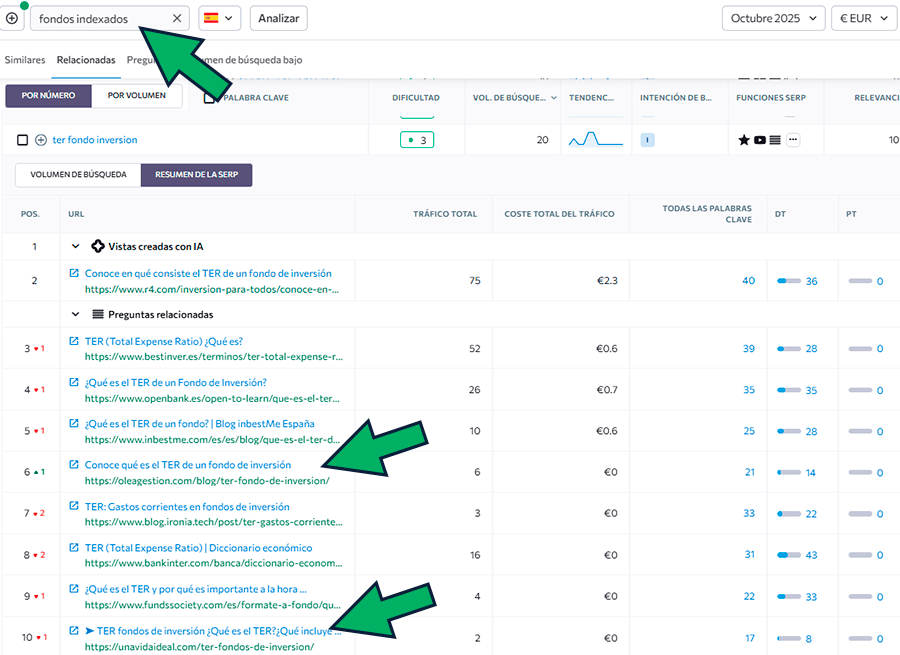Open the EUR currency dropdown

click(x=863, y=18)
